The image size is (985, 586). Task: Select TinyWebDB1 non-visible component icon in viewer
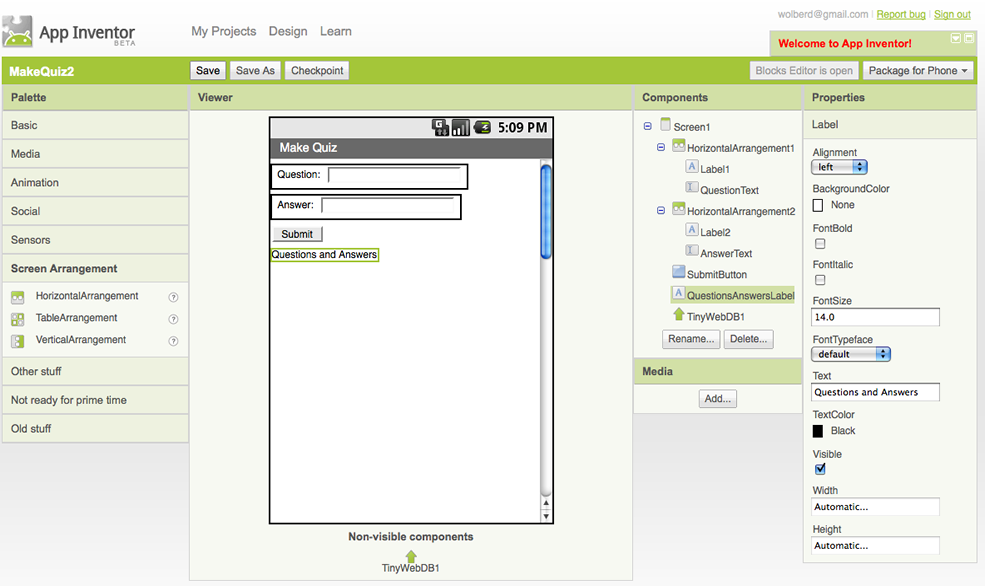click(x=411, y=556)
